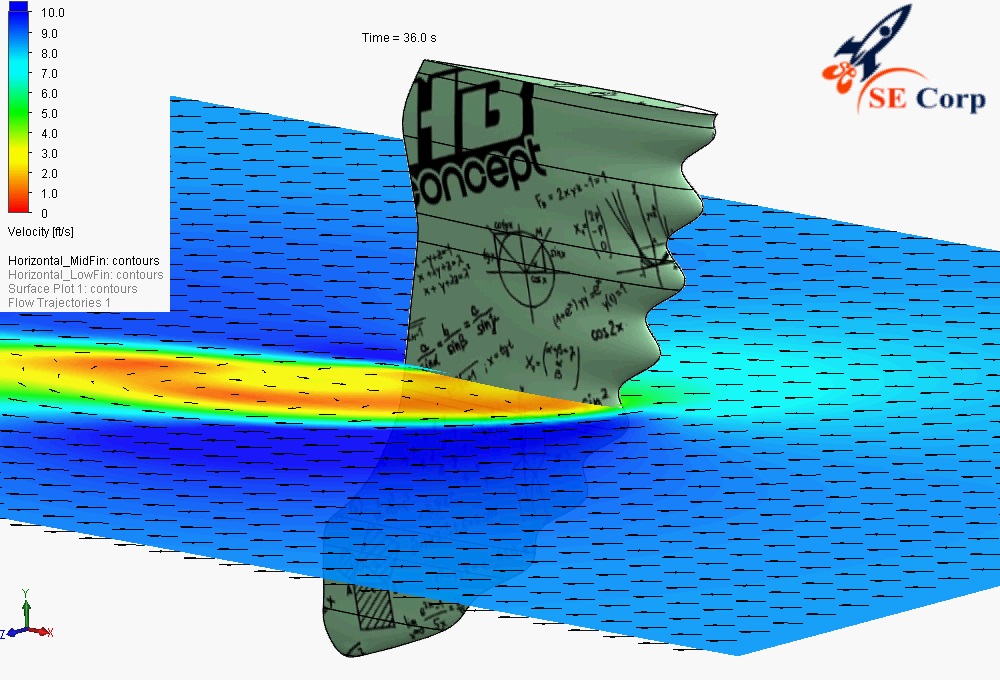Click the green Y axis arrow of the triad
This screenshot has width=1000, height=680.
click(x=26, y=609)
